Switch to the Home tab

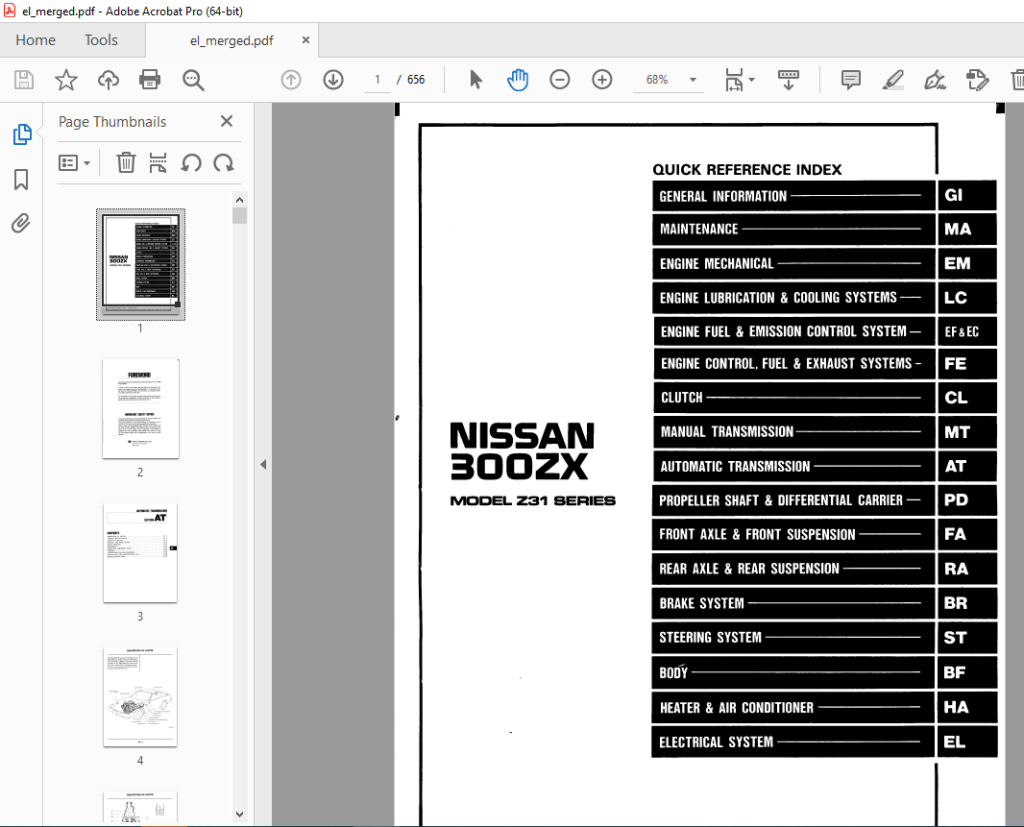coord(35,40)
